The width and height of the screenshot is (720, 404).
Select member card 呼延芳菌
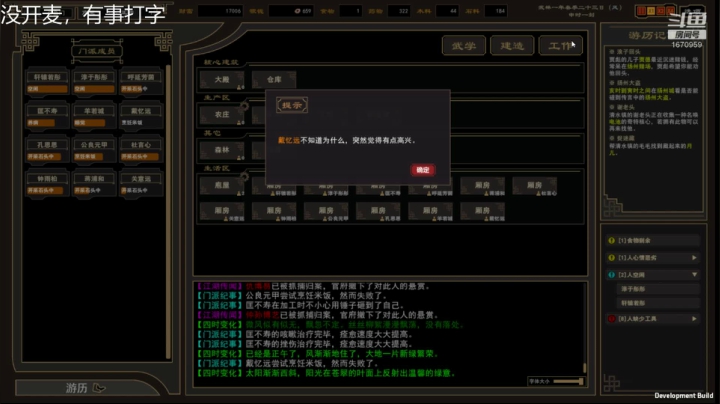point(141,82)
